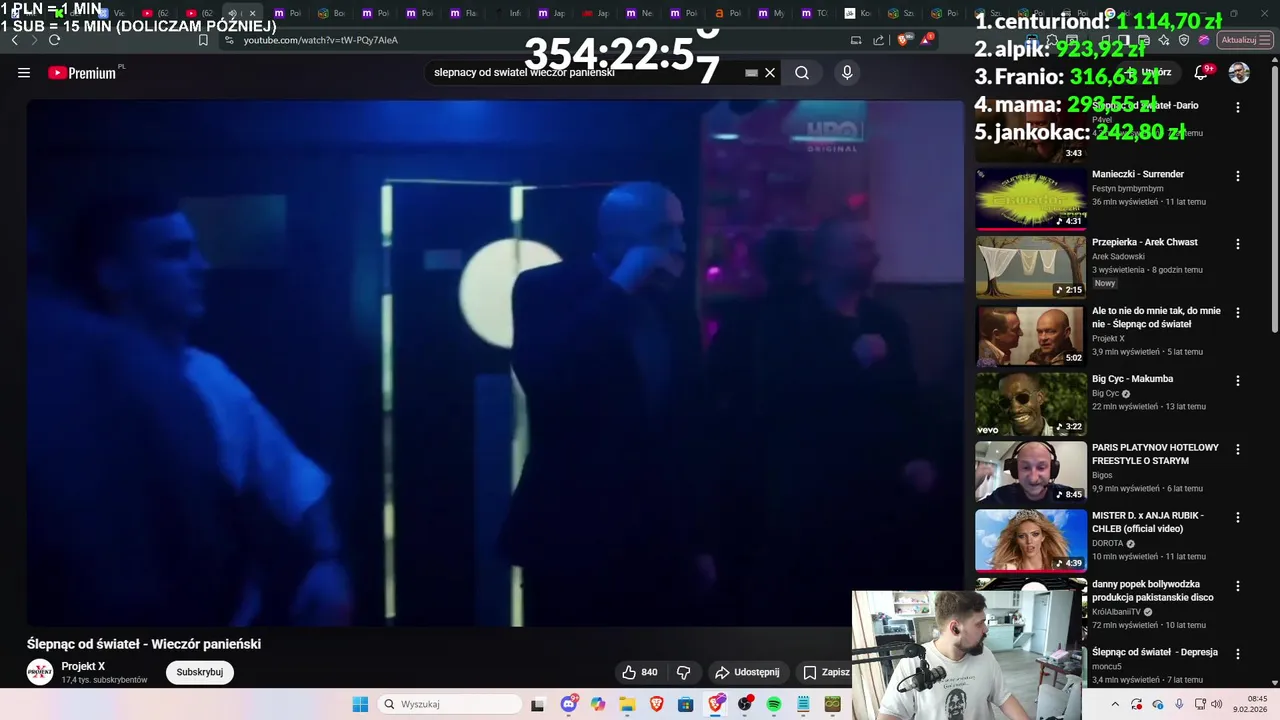
Task: Open Projekt X channel avatar
Action: 40,672
